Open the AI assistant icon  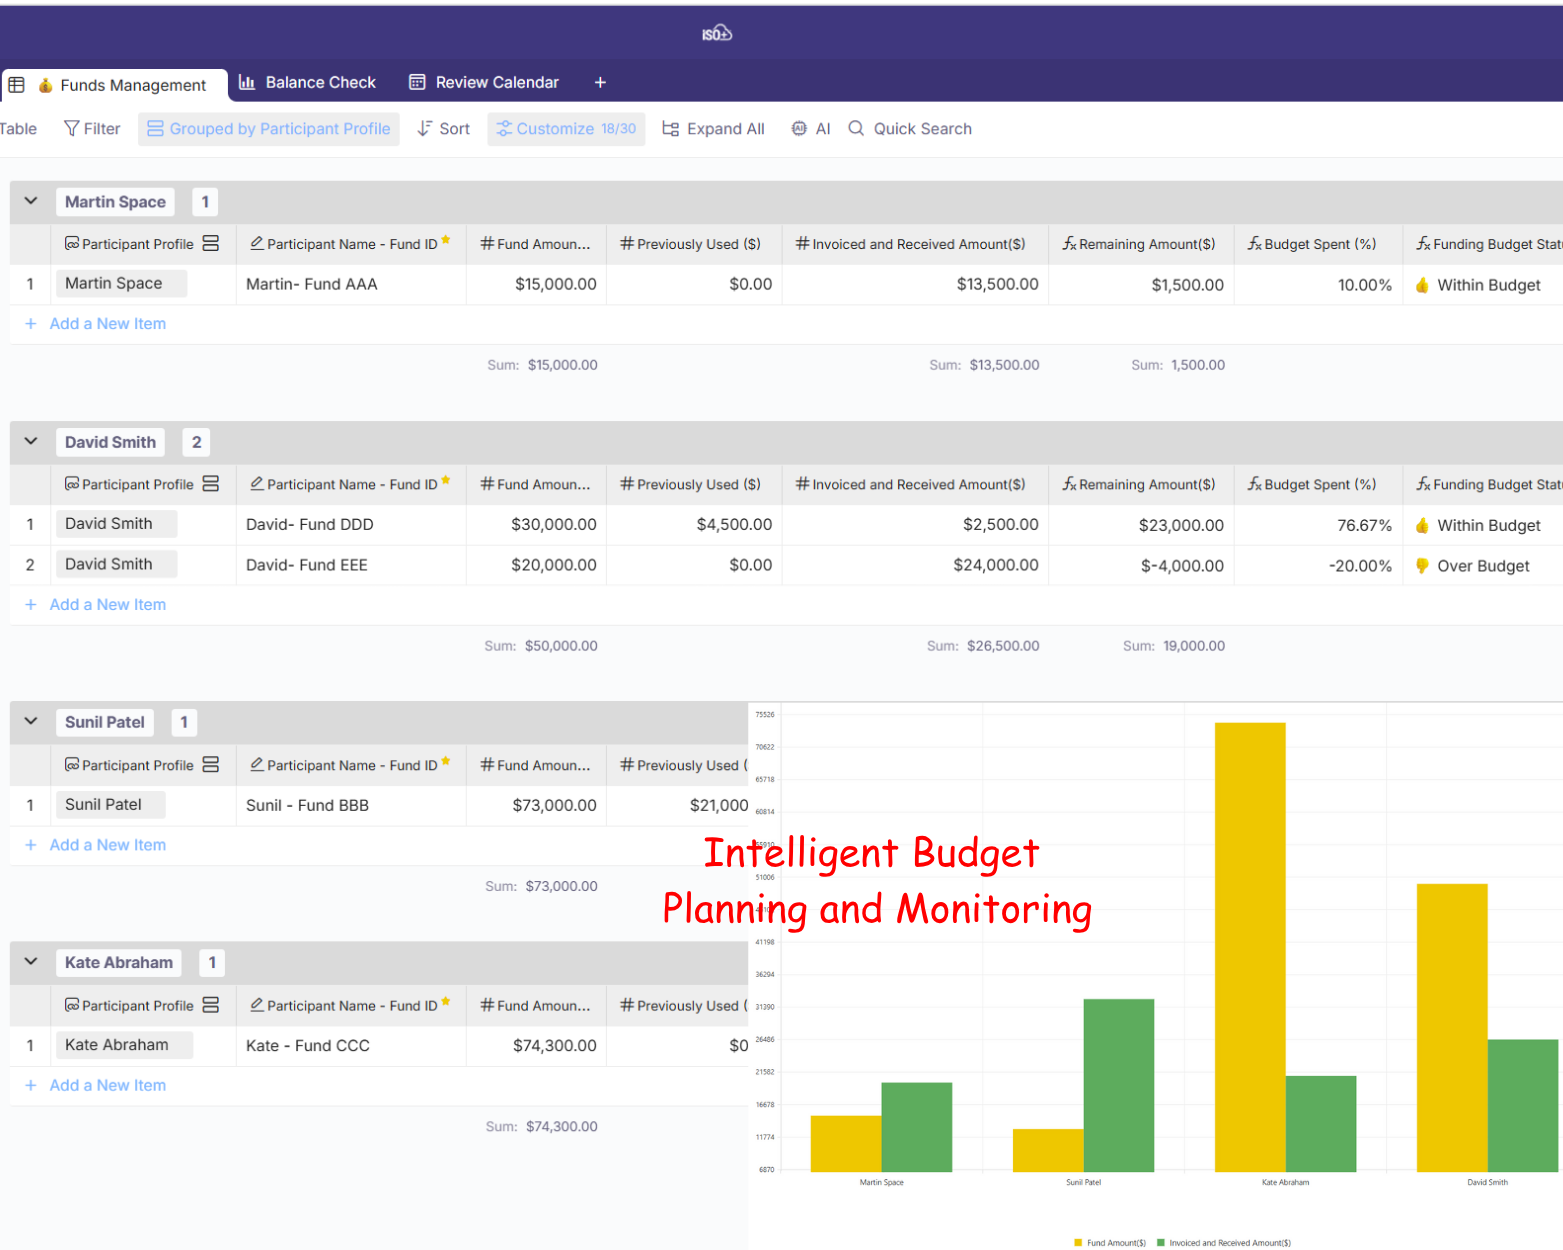click(799, 129)
